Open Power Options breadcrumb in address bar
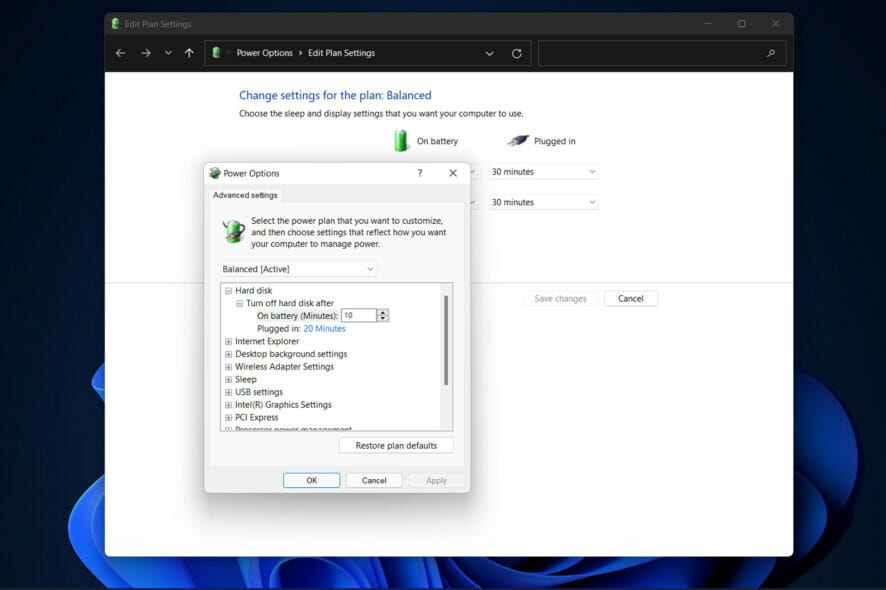 click(x=264, y=53)
